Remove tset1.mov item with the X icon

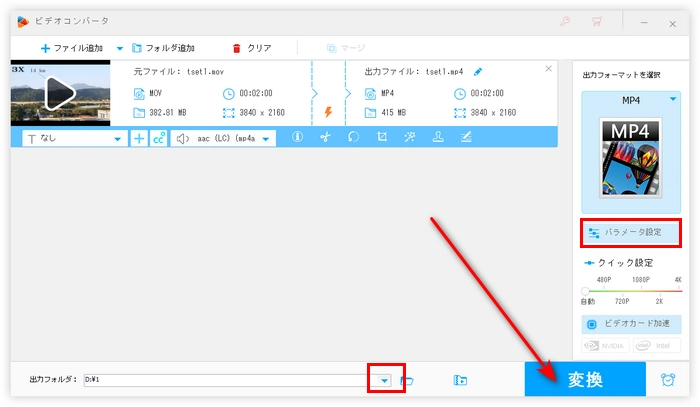click(x=549, y=69)
